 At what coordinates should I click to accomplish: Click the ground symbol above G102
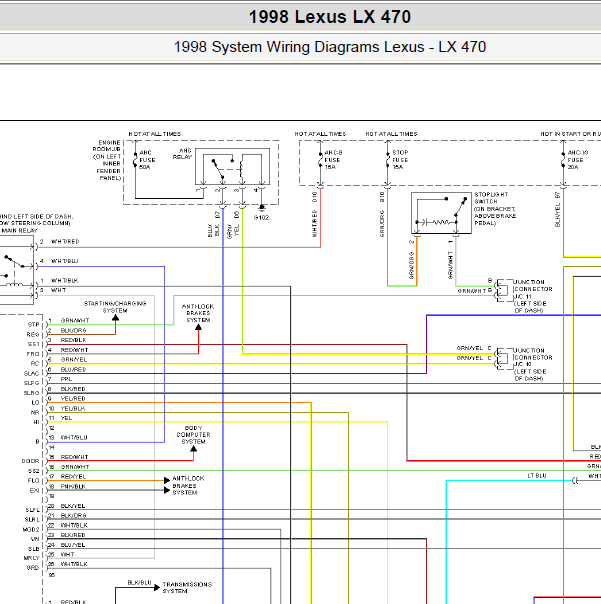[x=262, y=208]
